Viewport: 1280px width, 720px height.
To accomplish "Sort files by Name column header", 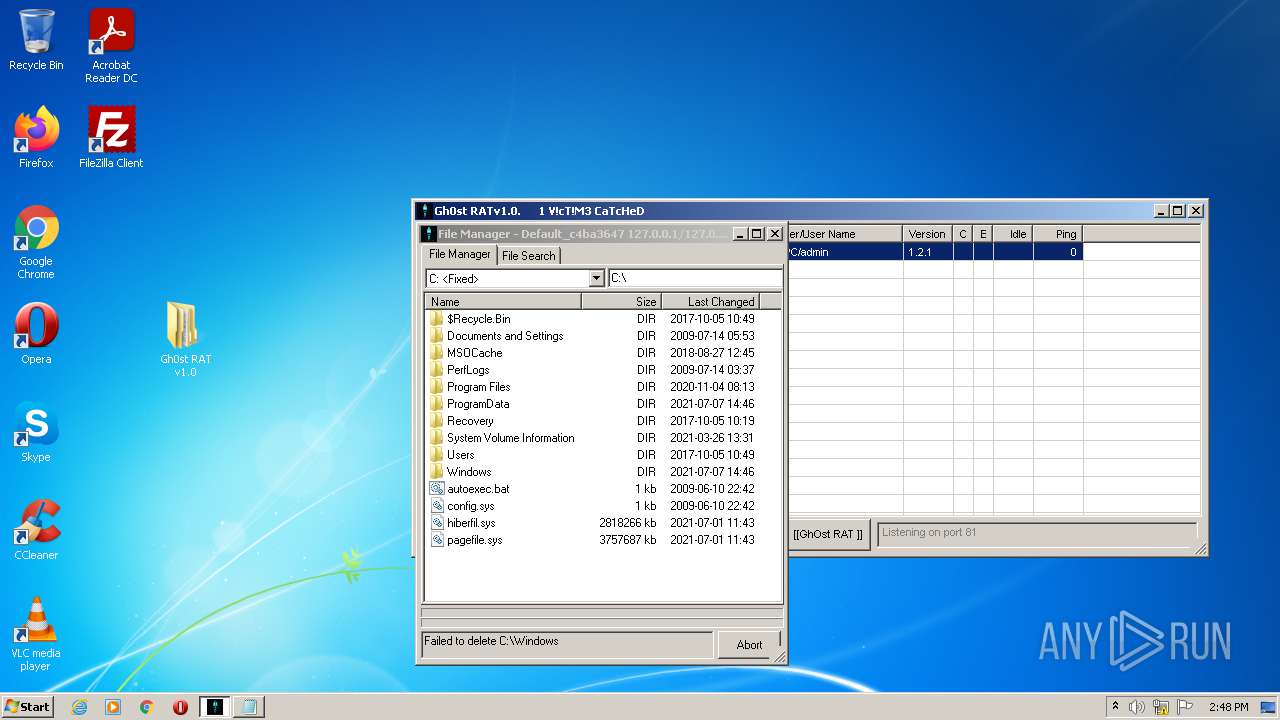I will pos(503,301).
